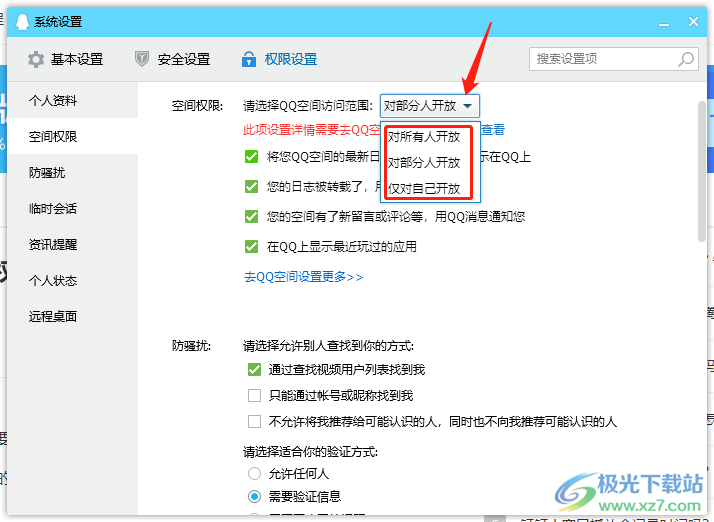Uncheck 通过查找视频用户列表找到我
Screen dimensions: 714x522
coord(254,369)
